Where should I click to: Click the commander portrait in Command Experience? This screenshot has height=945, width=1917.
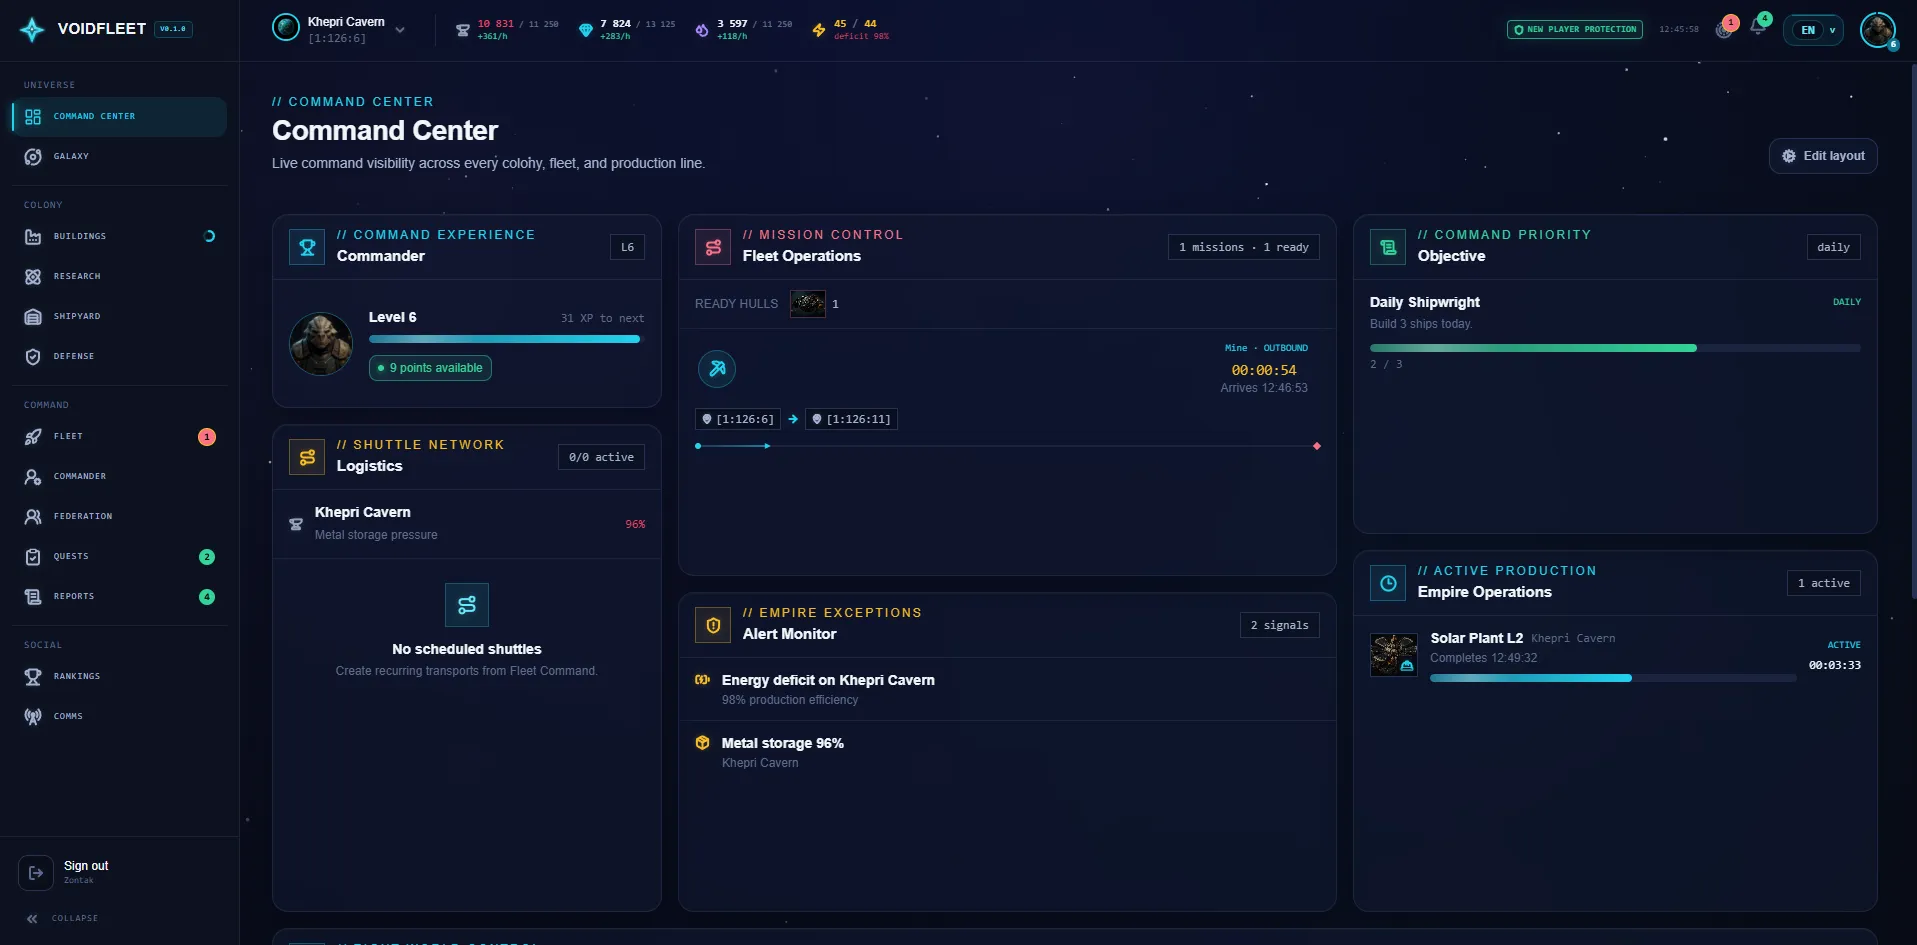point(321,344)
